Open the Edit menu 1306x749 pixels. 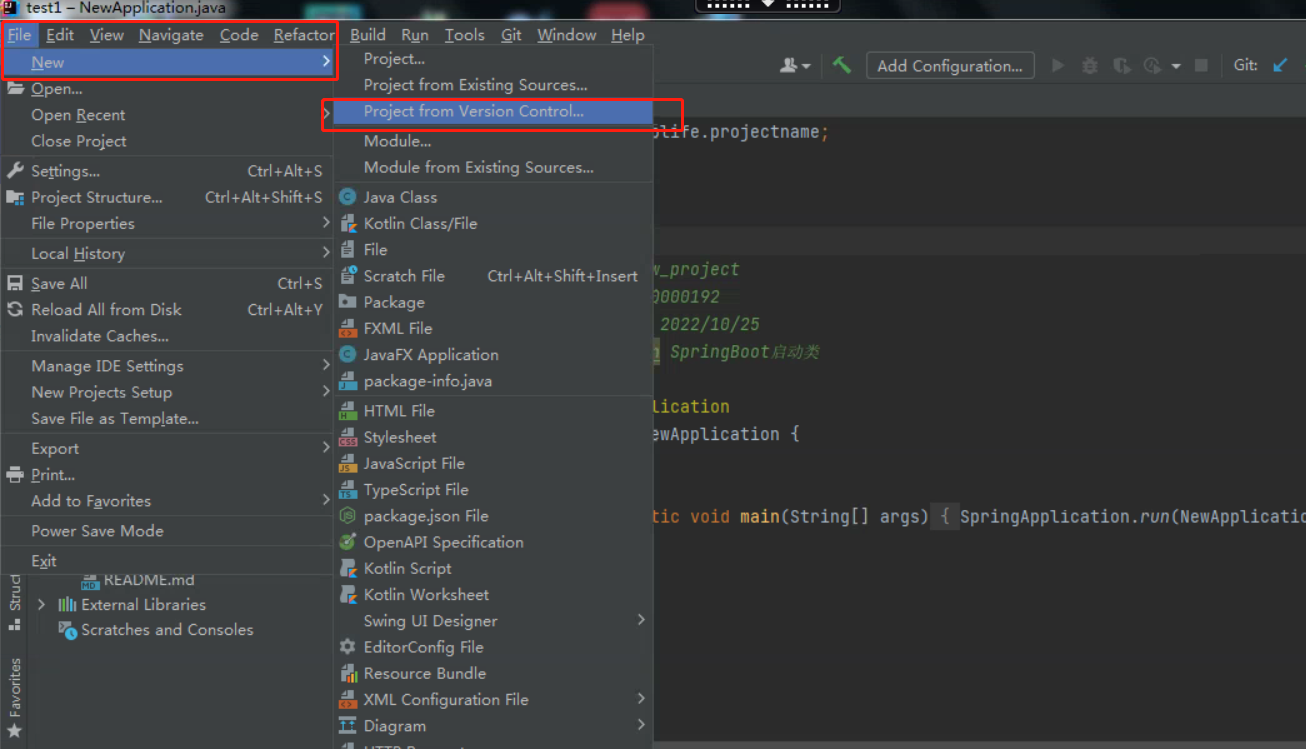(x=60, y=35)
